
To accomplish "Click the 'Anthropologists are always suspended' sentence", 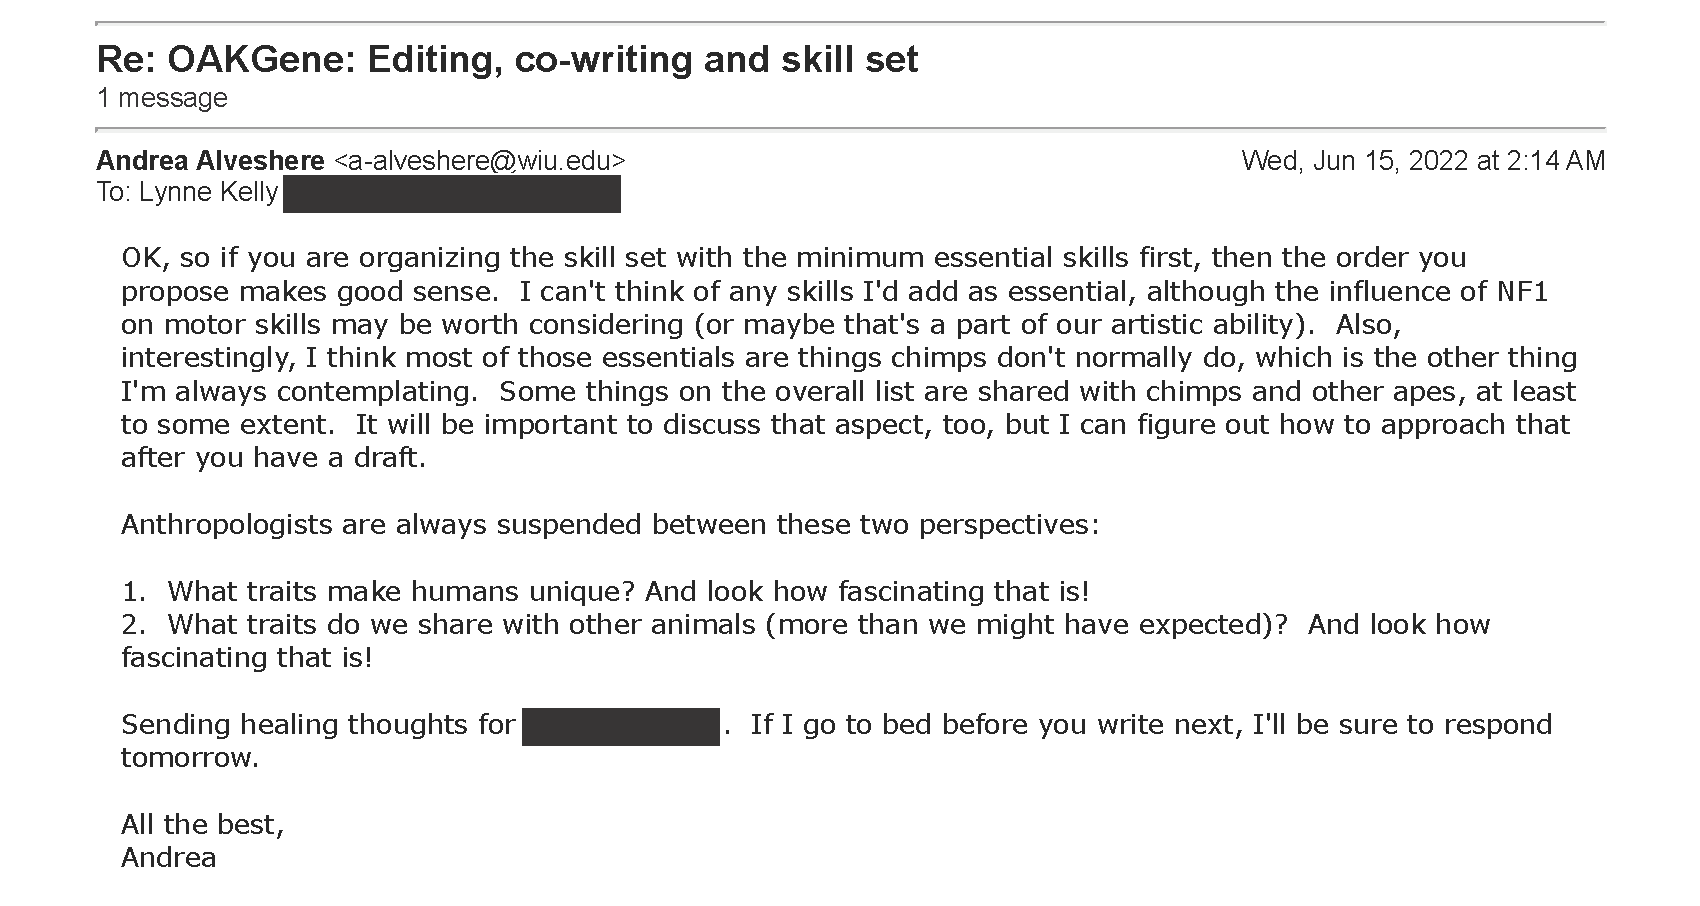I will (610, 525).
